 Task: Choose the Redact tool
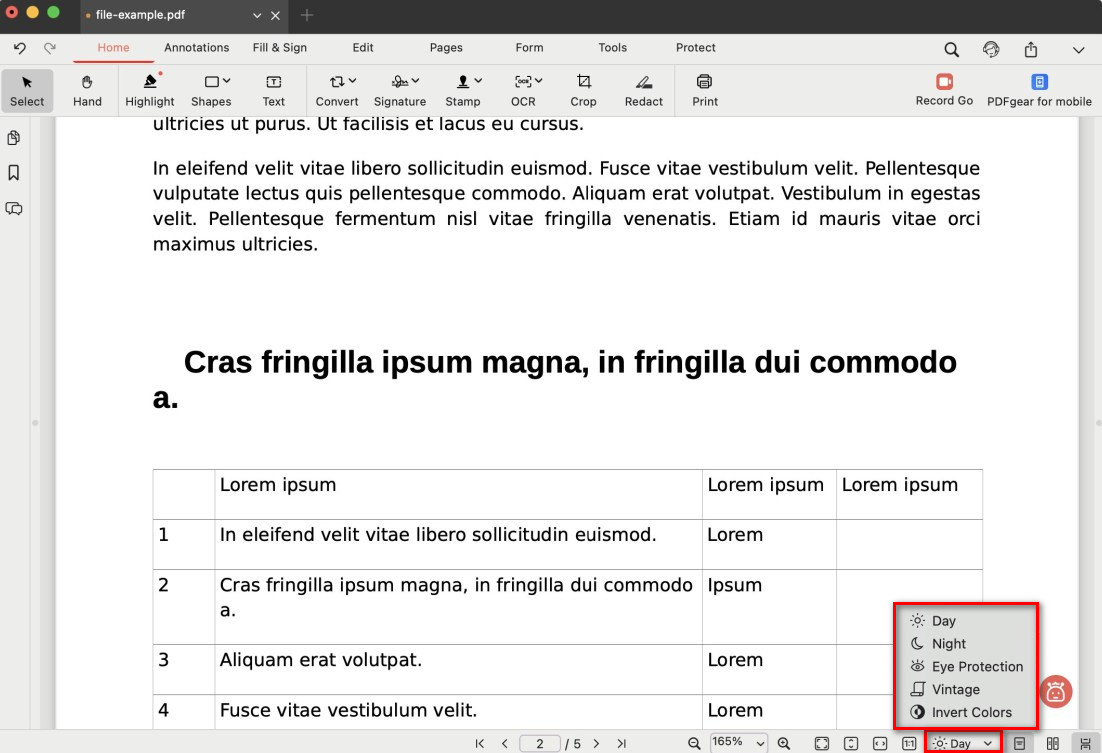pos(643,89)
